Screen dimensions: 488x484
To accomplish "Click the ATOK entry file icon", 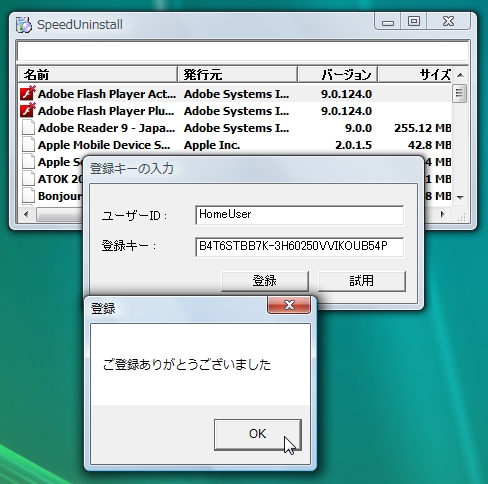I will click(x=28, y=179).
